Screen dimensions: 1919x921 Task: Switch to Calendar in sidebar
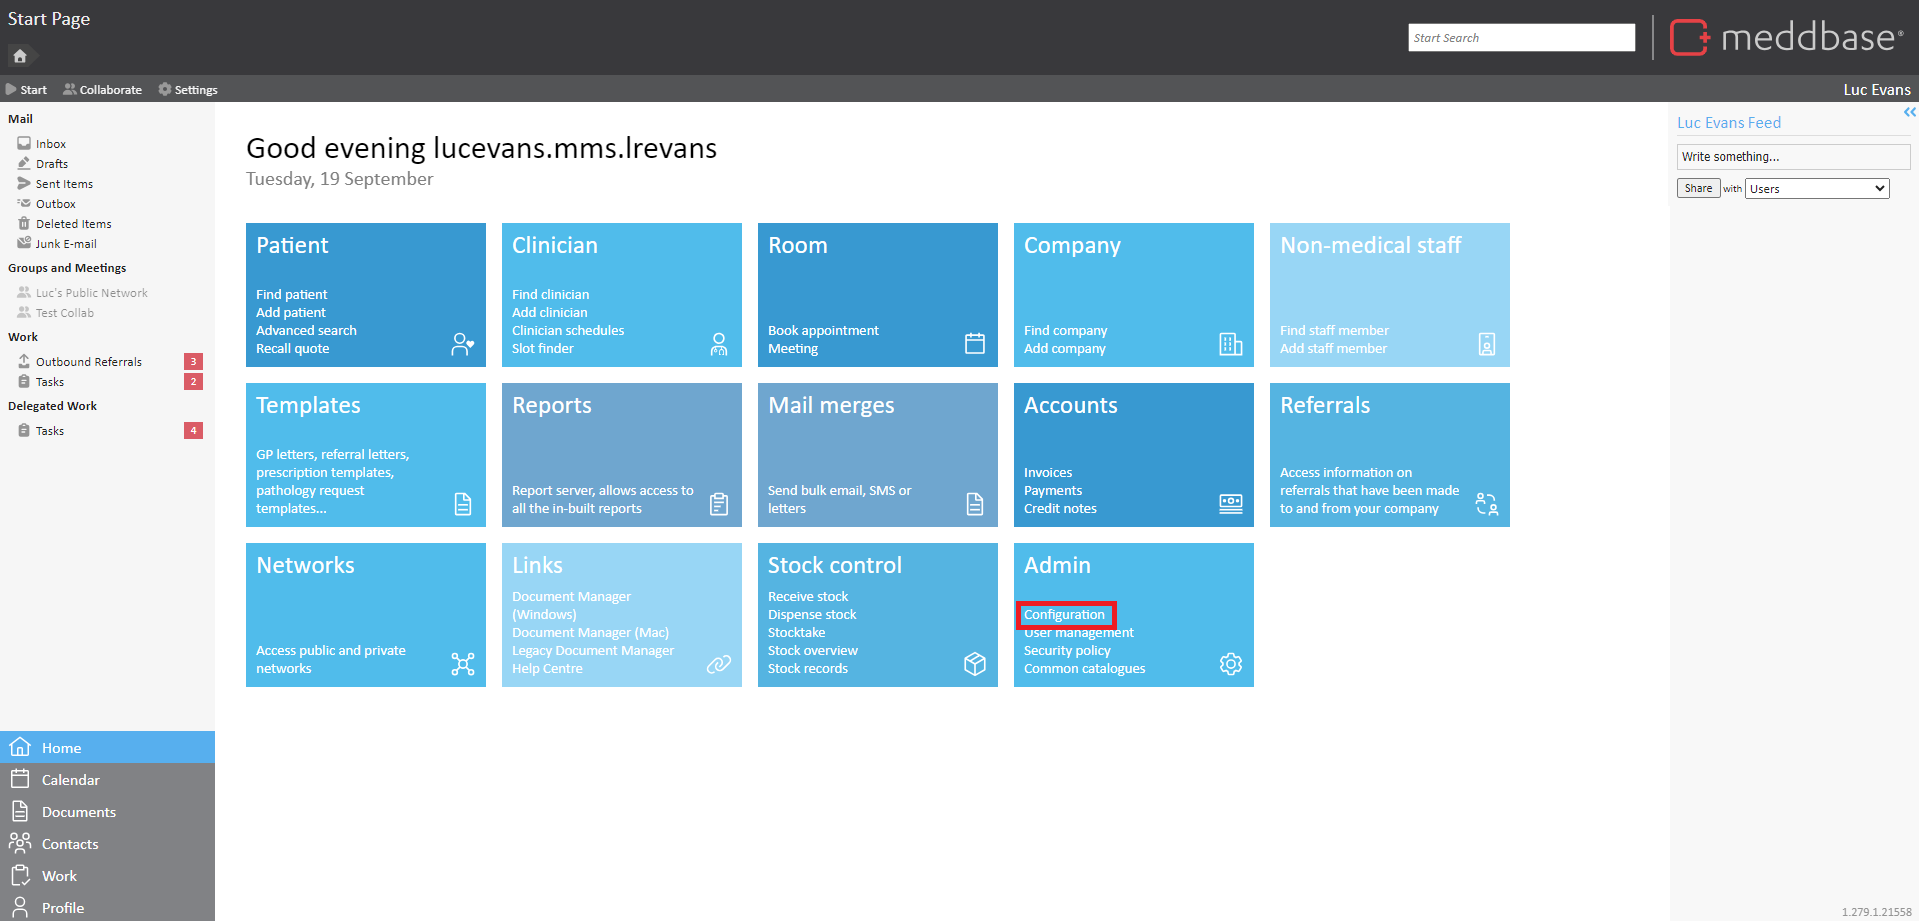pos(70,780)
